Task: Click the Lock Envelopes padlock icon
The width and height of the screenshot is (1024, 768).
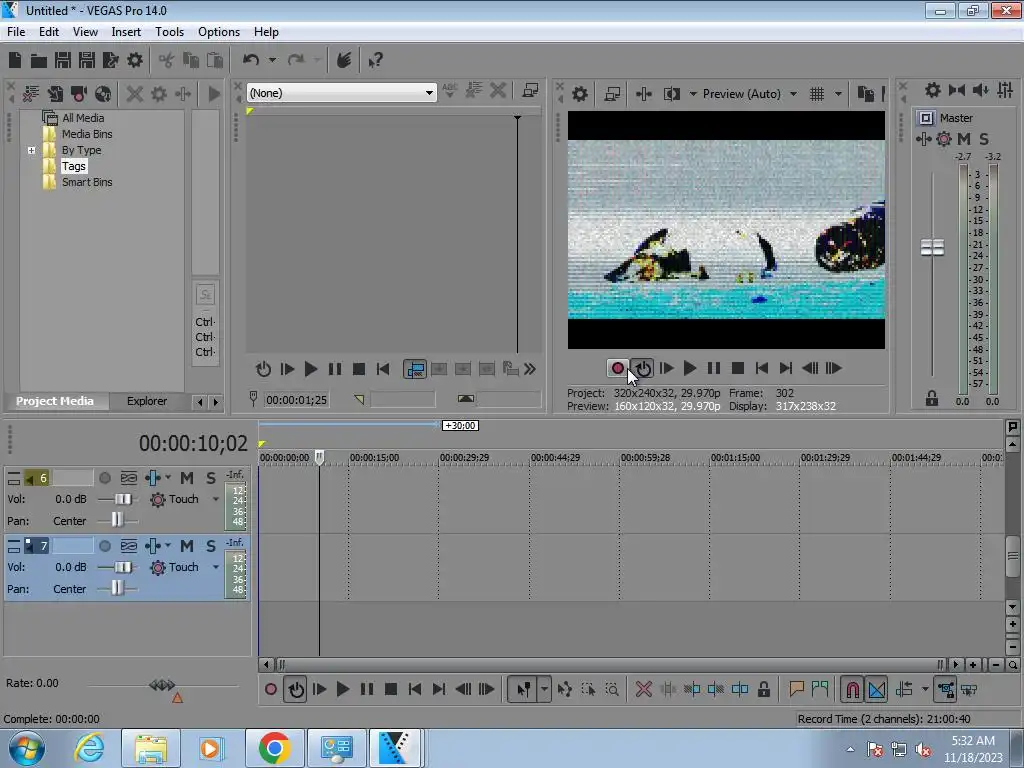Action: coord(763,690)
